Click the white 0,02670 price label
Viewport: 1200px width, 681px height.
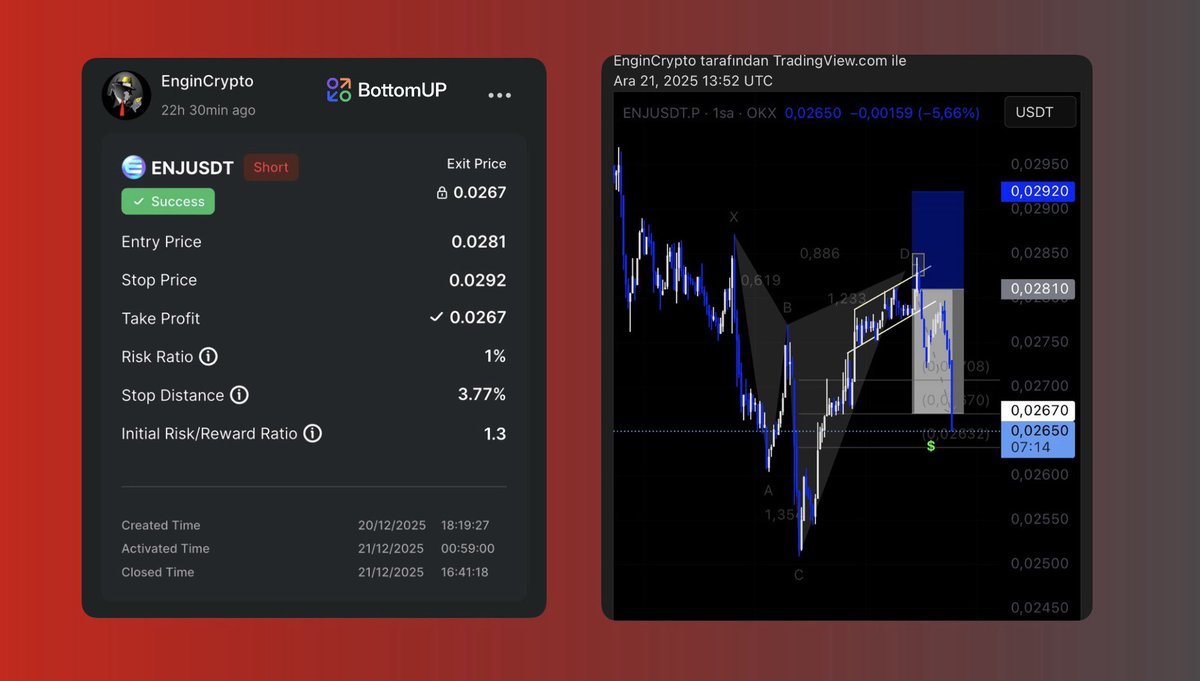(x=1038, y=410)
